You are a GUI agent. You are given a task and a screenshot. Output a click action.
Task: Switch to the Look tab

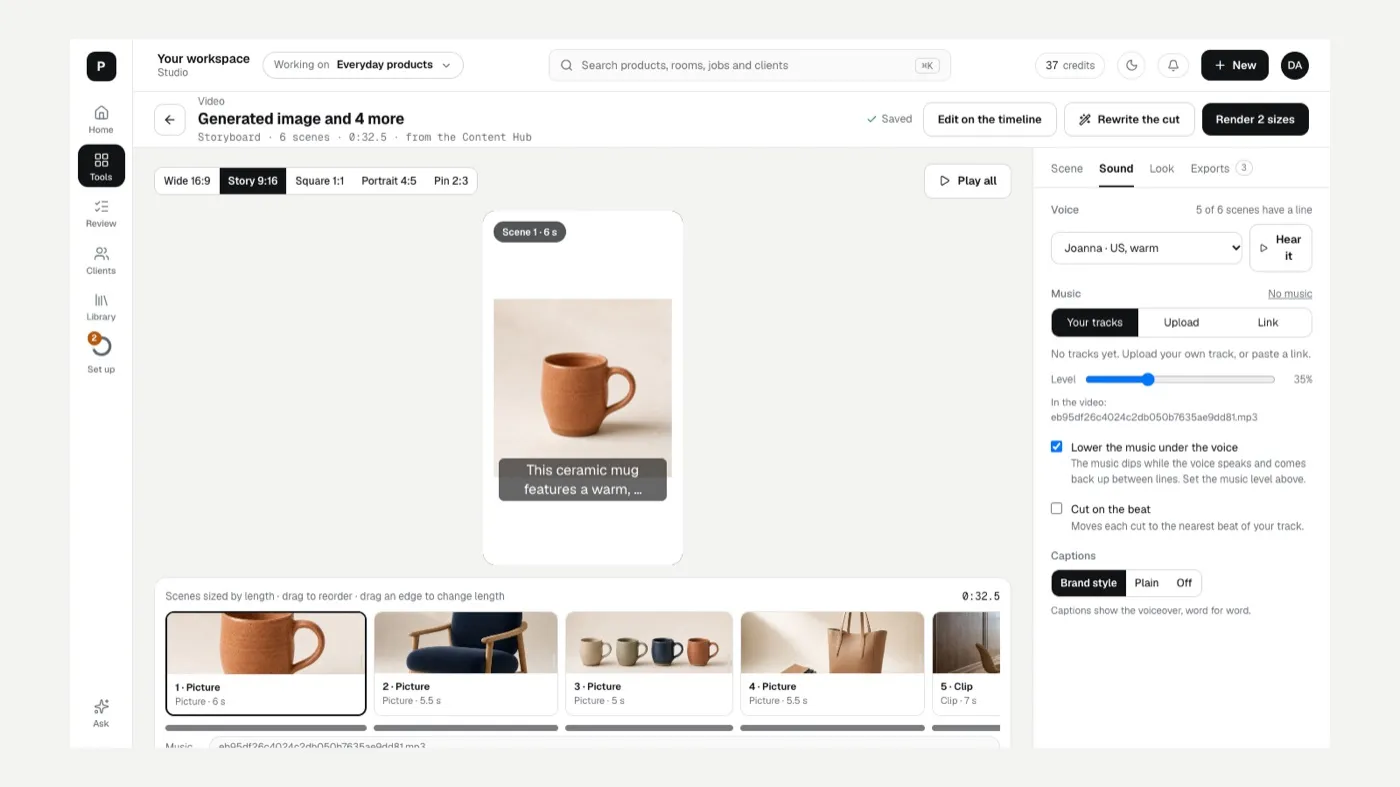pos(1162,168)
